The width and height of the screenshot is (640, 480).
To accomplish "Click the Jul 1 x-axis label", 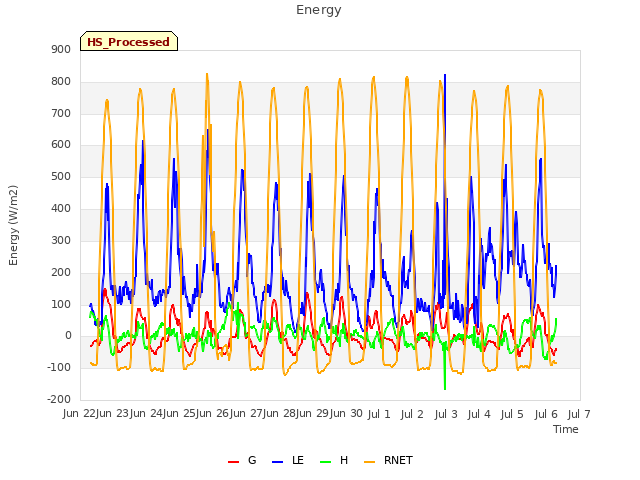I will pos(379,414).
